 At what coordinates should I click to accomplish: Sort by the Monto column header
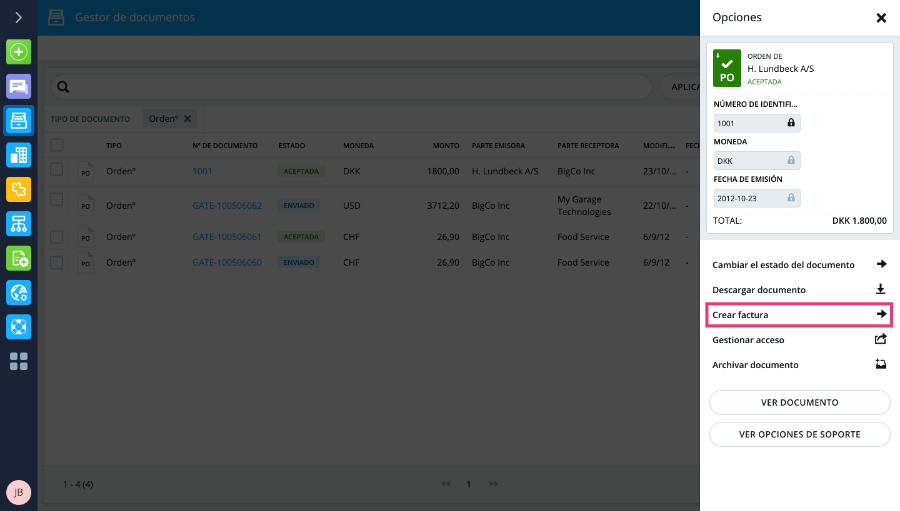click(446, 146)
